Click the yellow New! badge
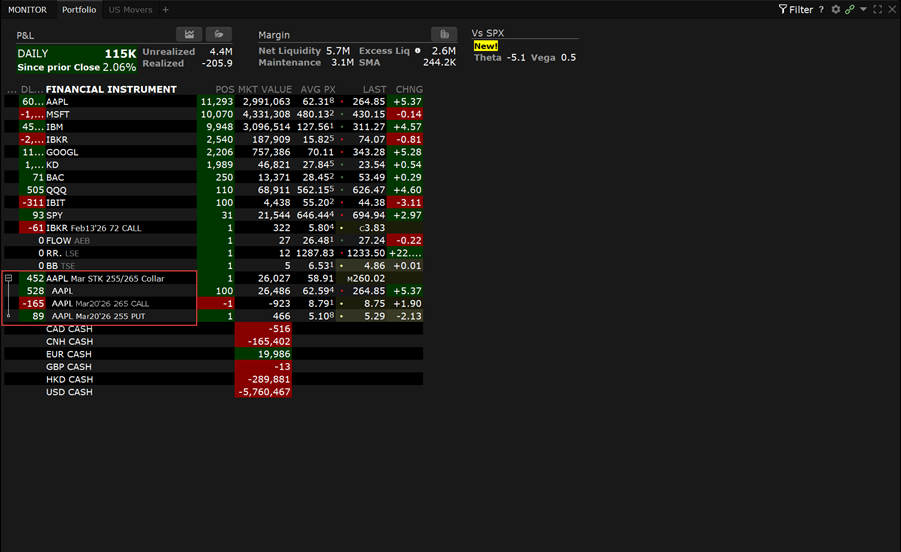Screen dimensions: 901x552 pos(486,46)
